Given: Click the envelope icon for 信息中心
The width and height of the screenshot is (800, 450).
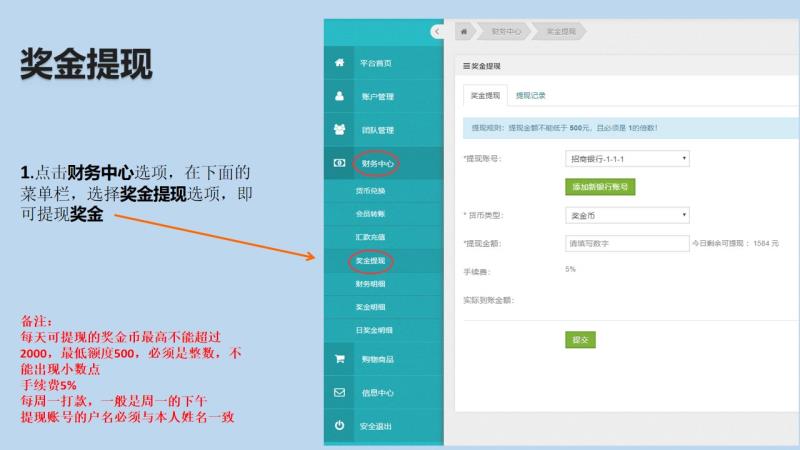Looking at the screenshot, I should [x=339, y=392].
